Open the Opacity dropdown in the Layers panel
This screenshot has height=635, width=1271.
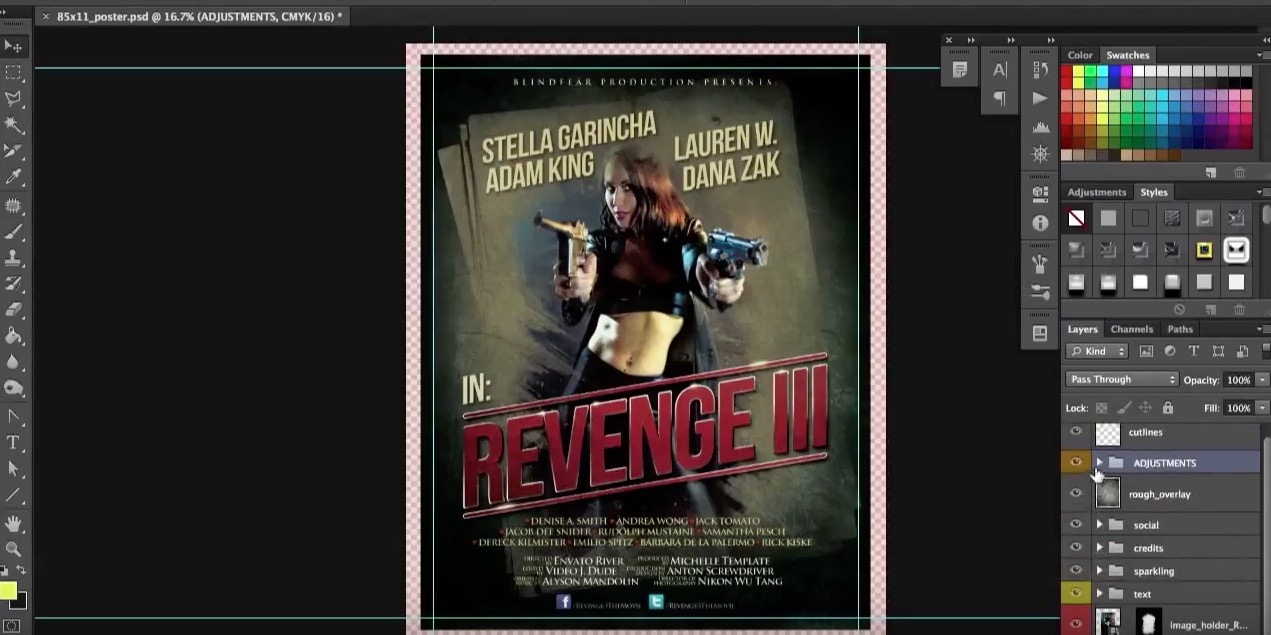pyautogui.click(x=1263, y=379)
